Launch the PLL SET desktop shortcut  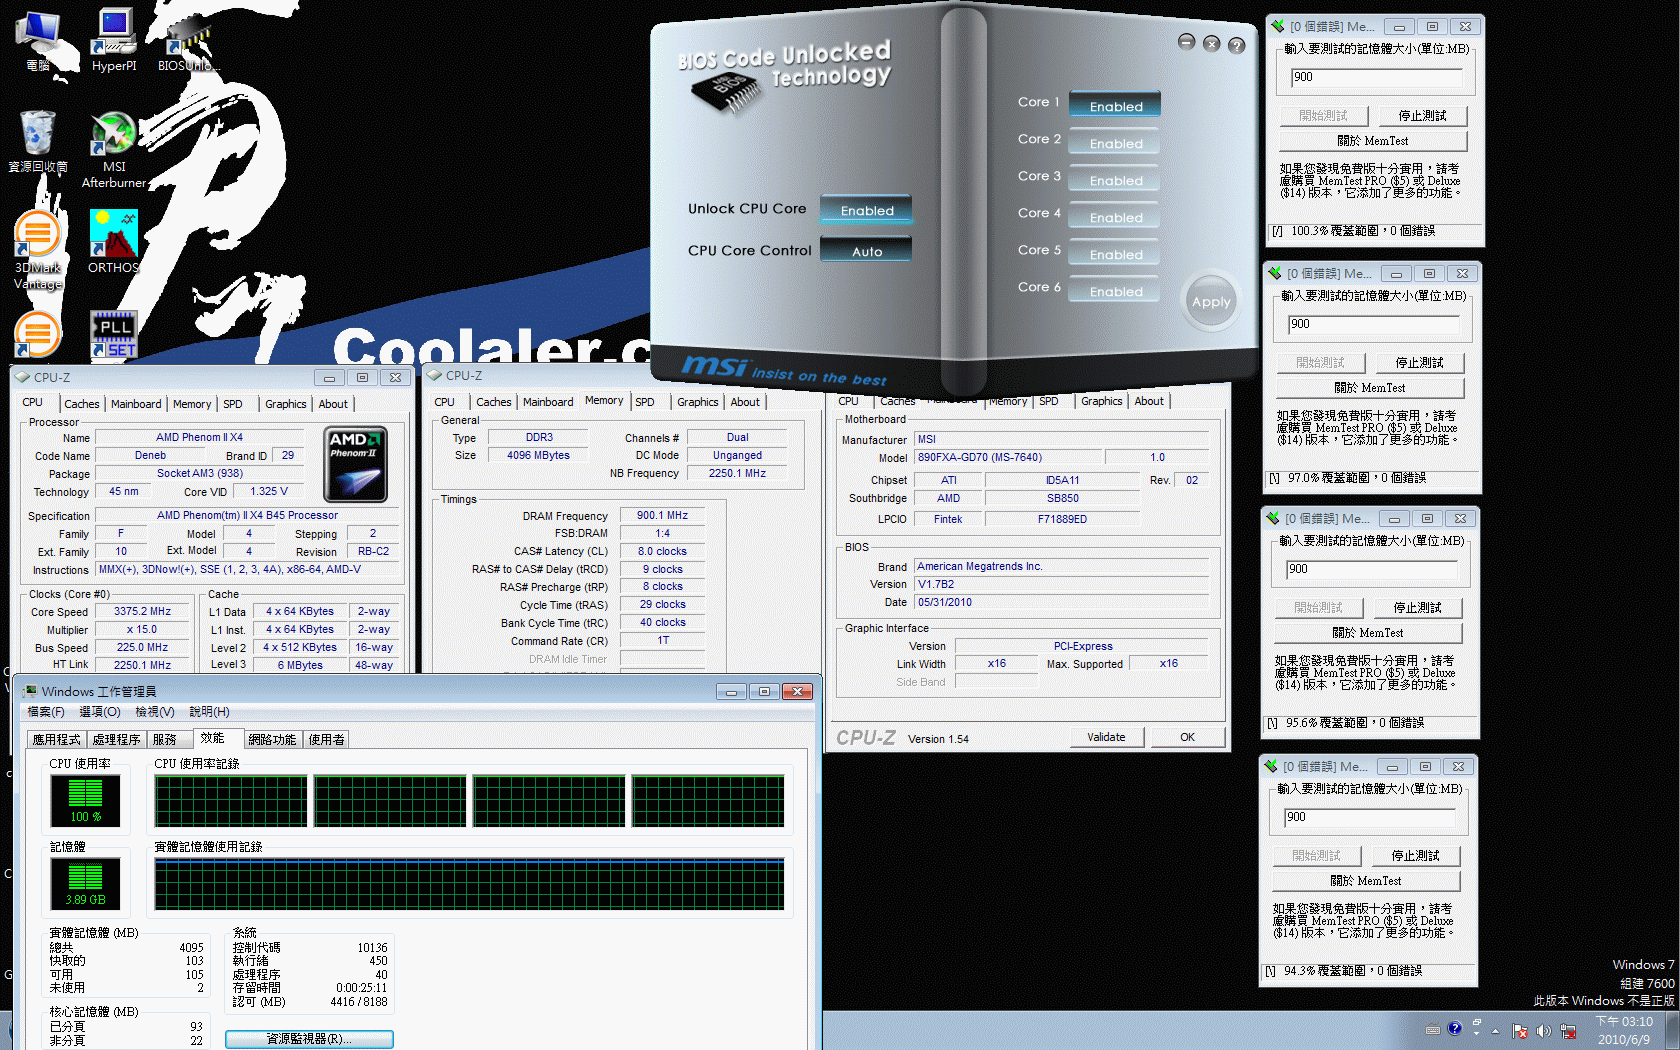(x=114, y=334)
